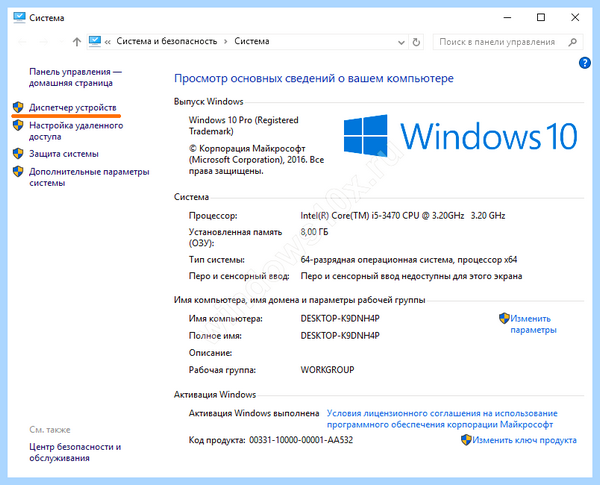Click the processor value Intel Core i5-3470
The image size is (600, 485).
403,216
